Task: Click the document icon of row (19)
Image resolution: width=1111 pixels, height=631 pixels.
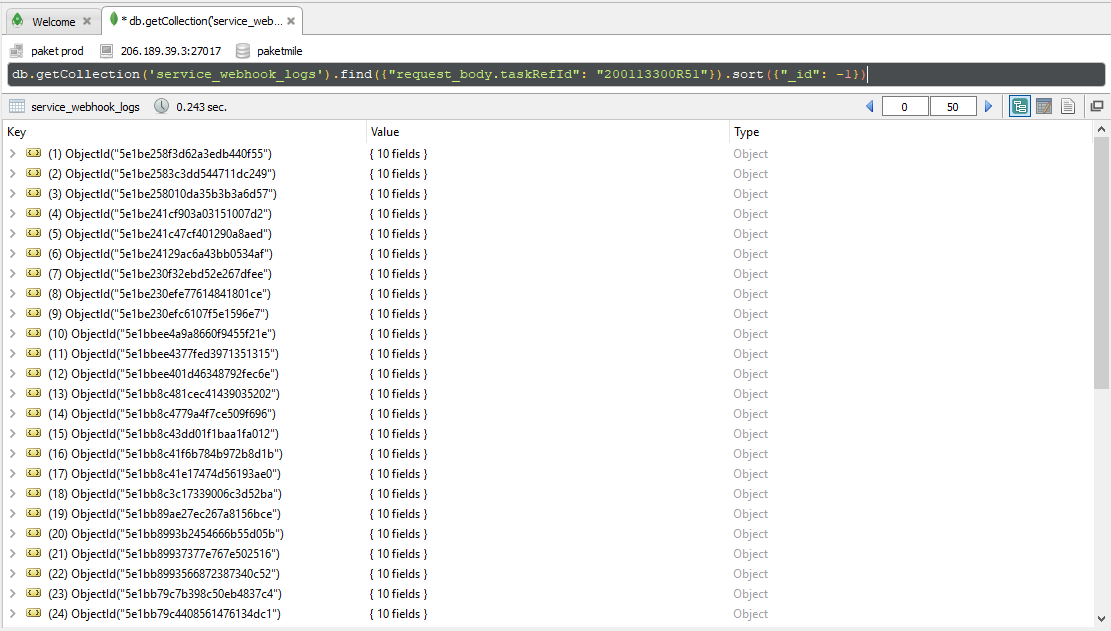Action: [x=33, y=513]
